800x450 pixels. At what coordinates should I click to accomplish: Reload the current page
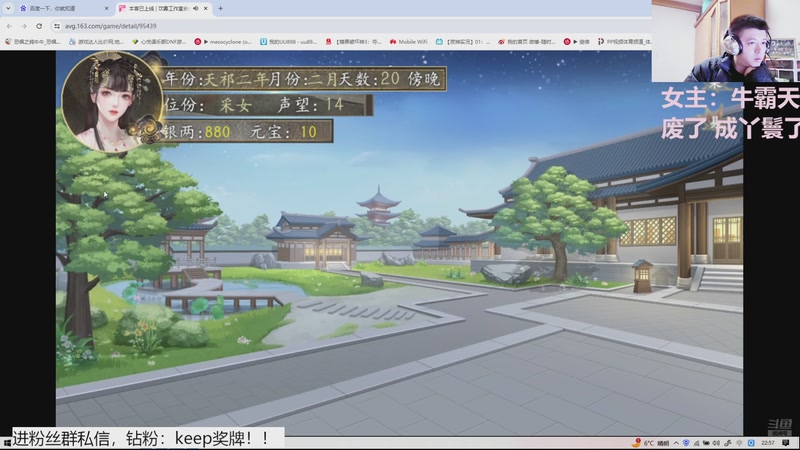click(x=39, y=26)
